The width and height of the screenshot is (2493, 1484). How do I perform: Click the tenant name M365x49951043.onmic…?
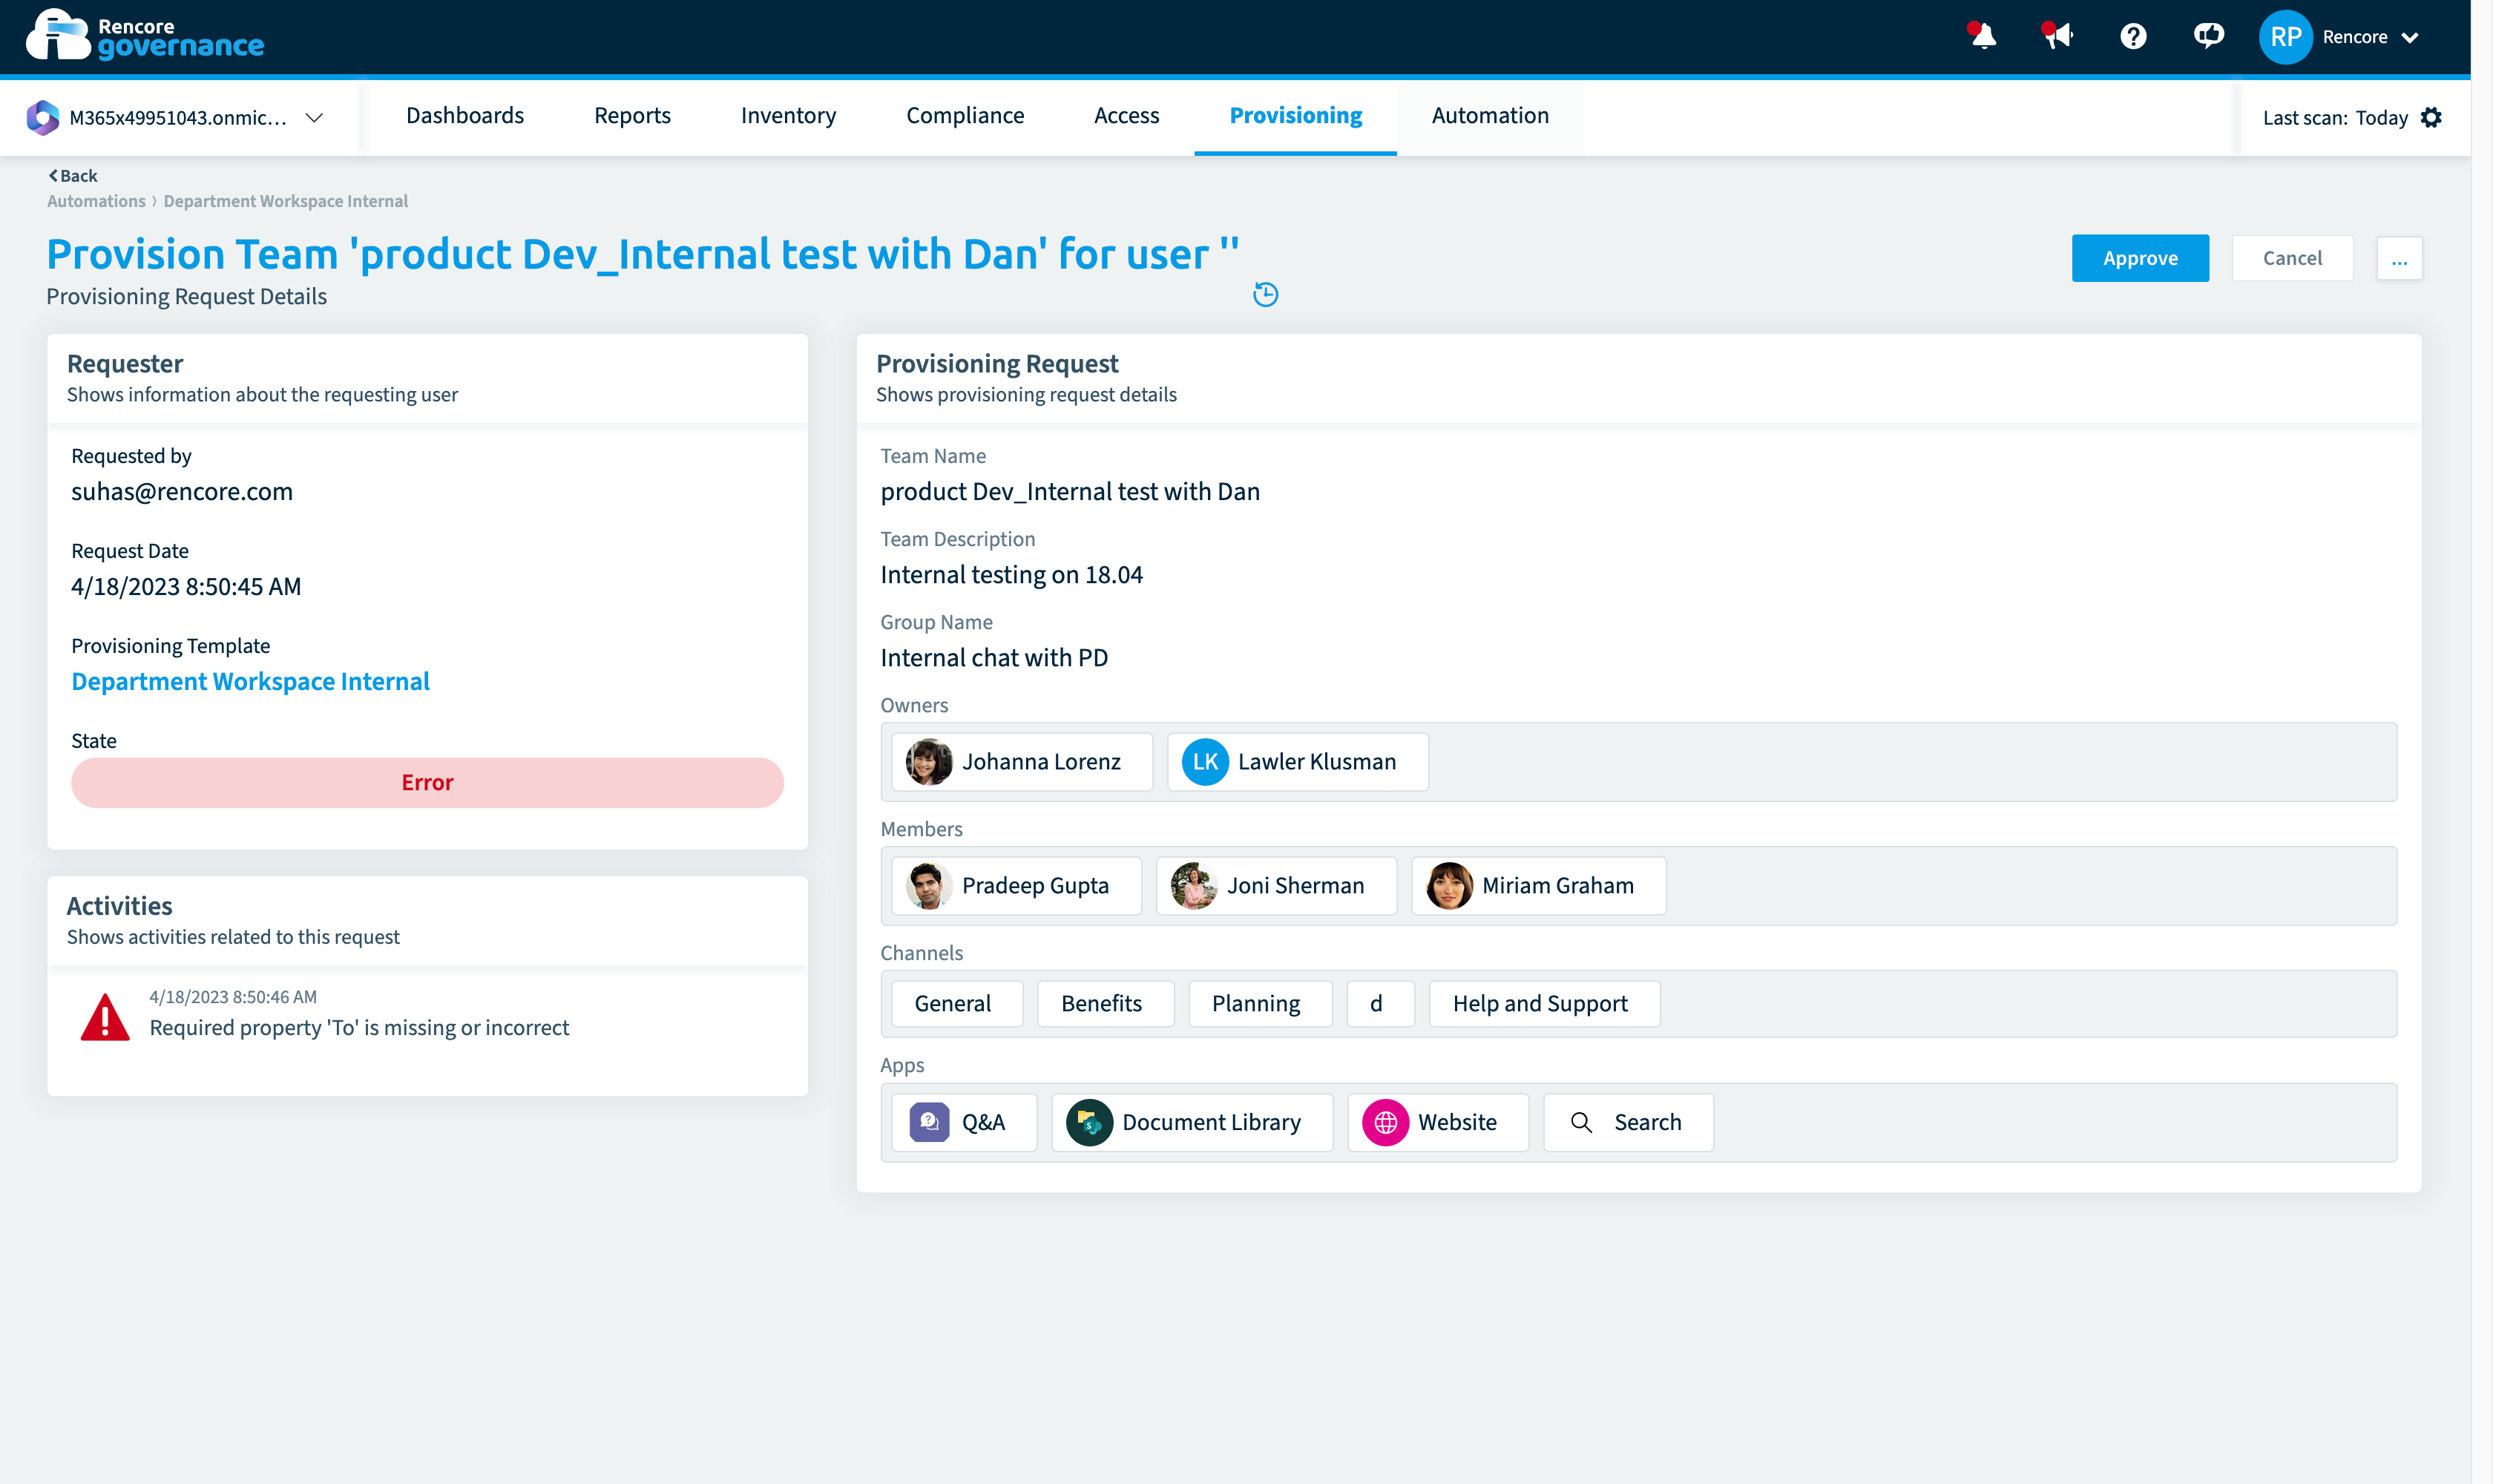[x=178, y=118]
